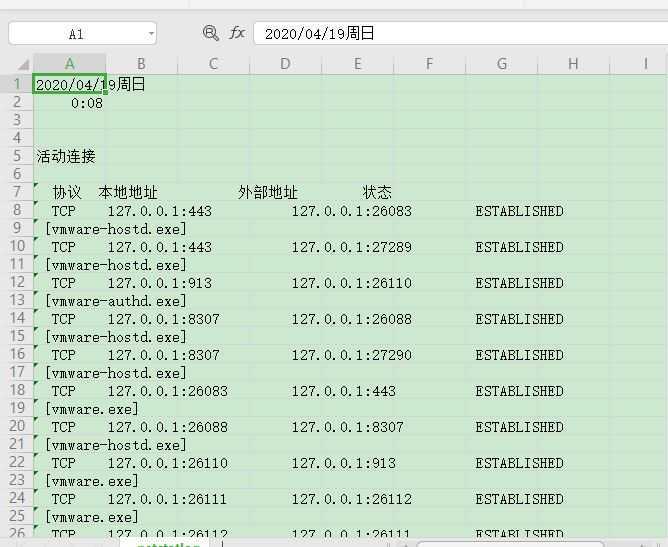Viewport: 668px width, 547px height.
Task: Click foreign address 127.0.0.1:8307 in row 20
Action: [347, 427]
